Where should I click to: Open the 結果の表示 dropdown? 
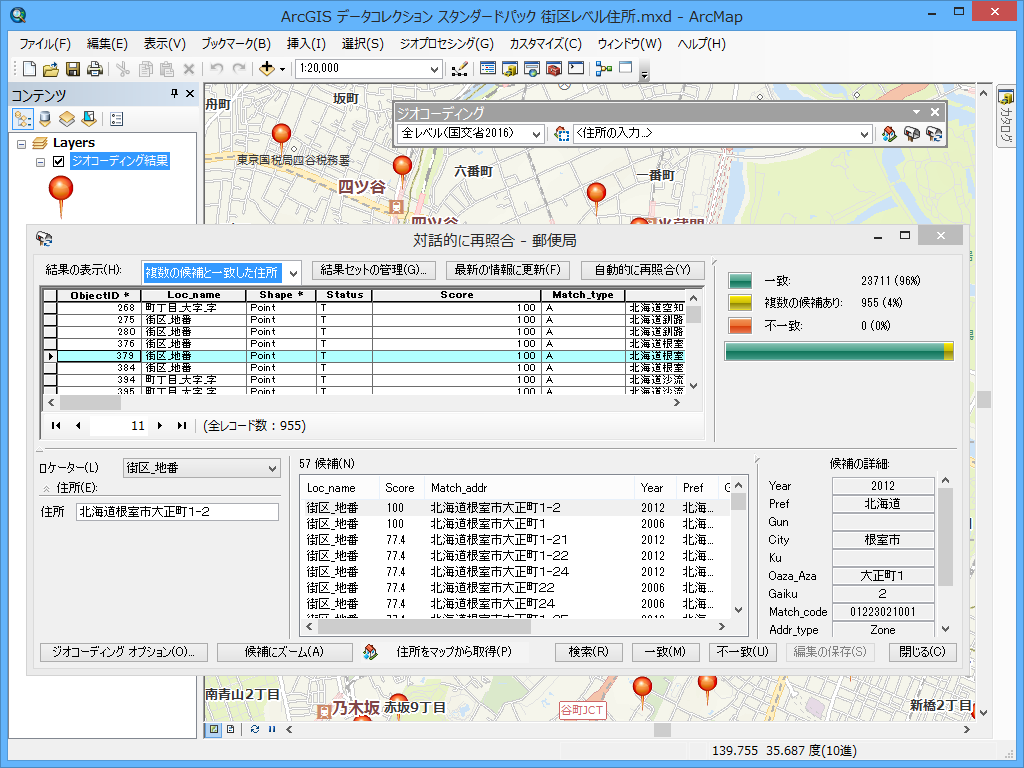pos(292,272)
